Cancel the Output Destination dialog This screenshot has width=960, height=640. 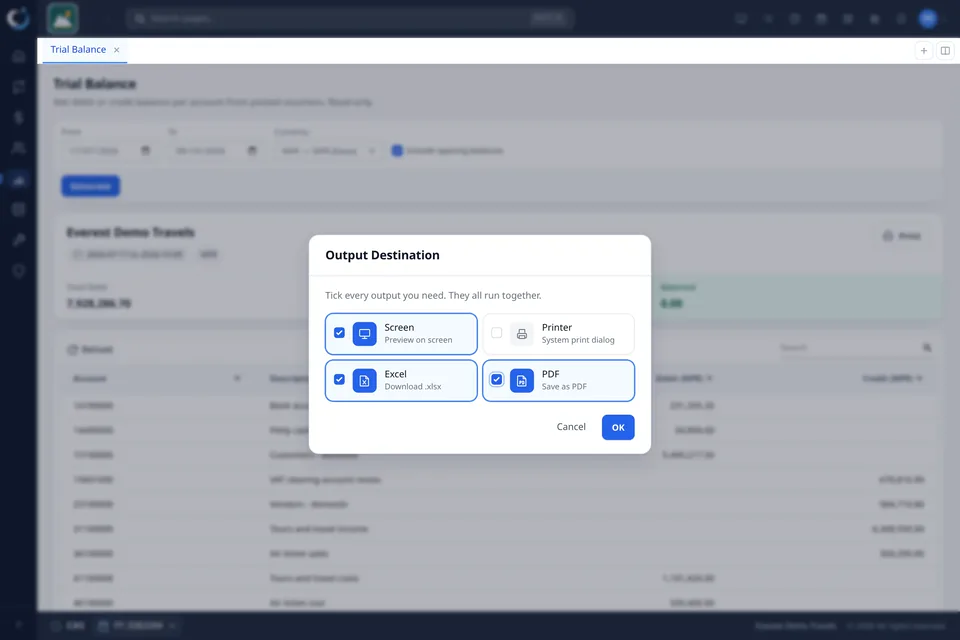[x=571, y=427]
